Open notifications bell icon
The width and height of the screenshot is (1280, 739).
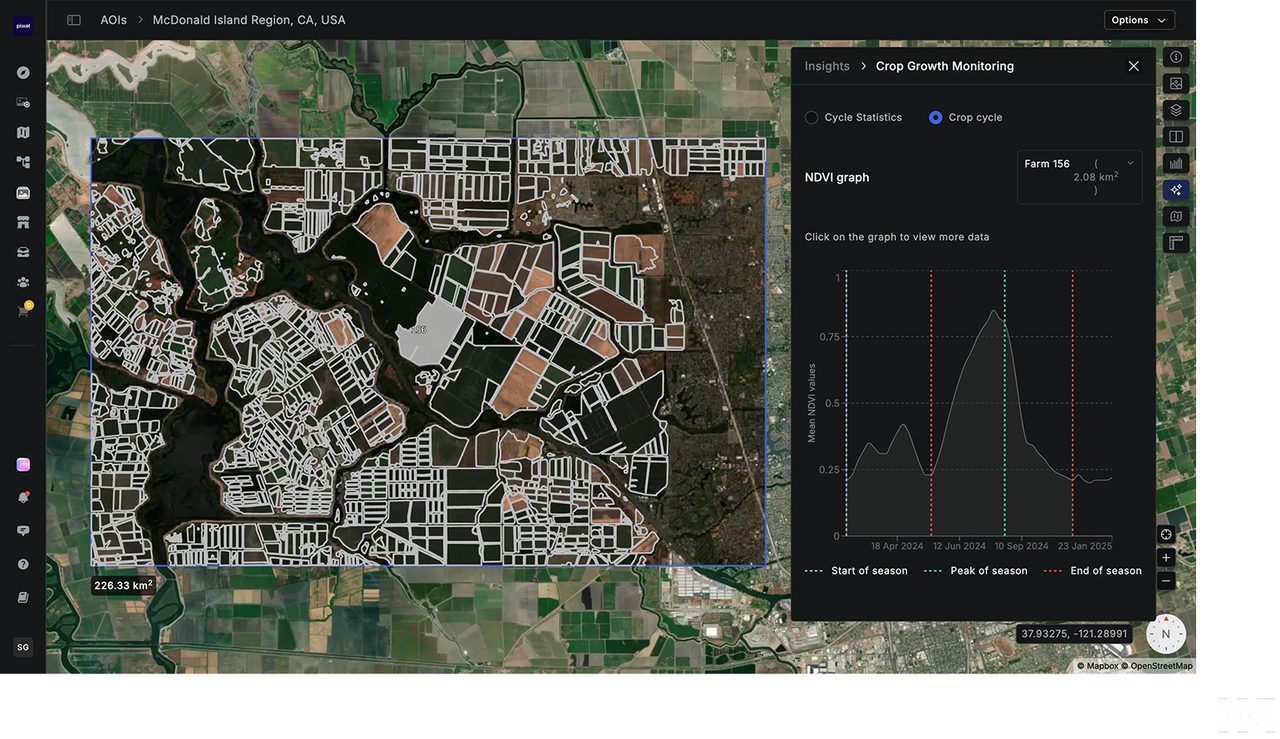point(23,497)
